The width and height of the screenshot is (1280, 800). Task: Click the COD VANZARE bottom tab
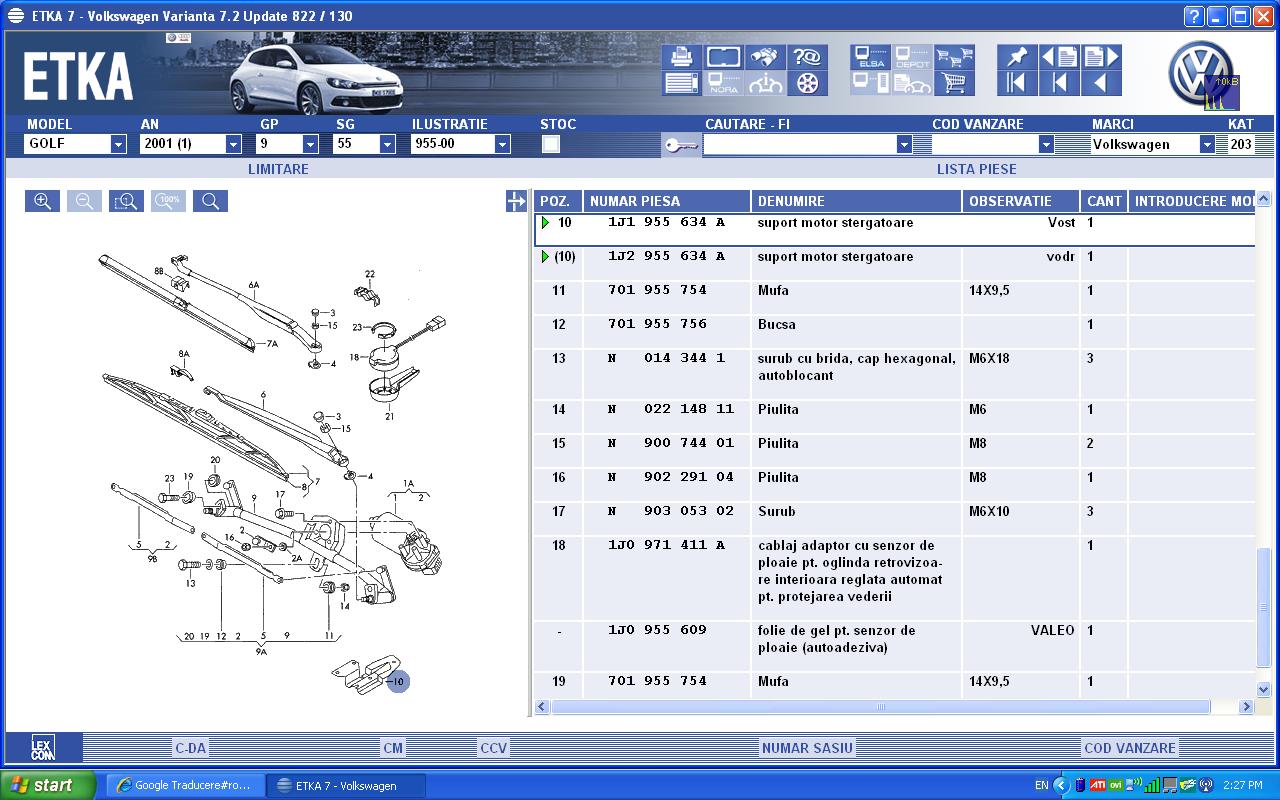(1130, 748)
